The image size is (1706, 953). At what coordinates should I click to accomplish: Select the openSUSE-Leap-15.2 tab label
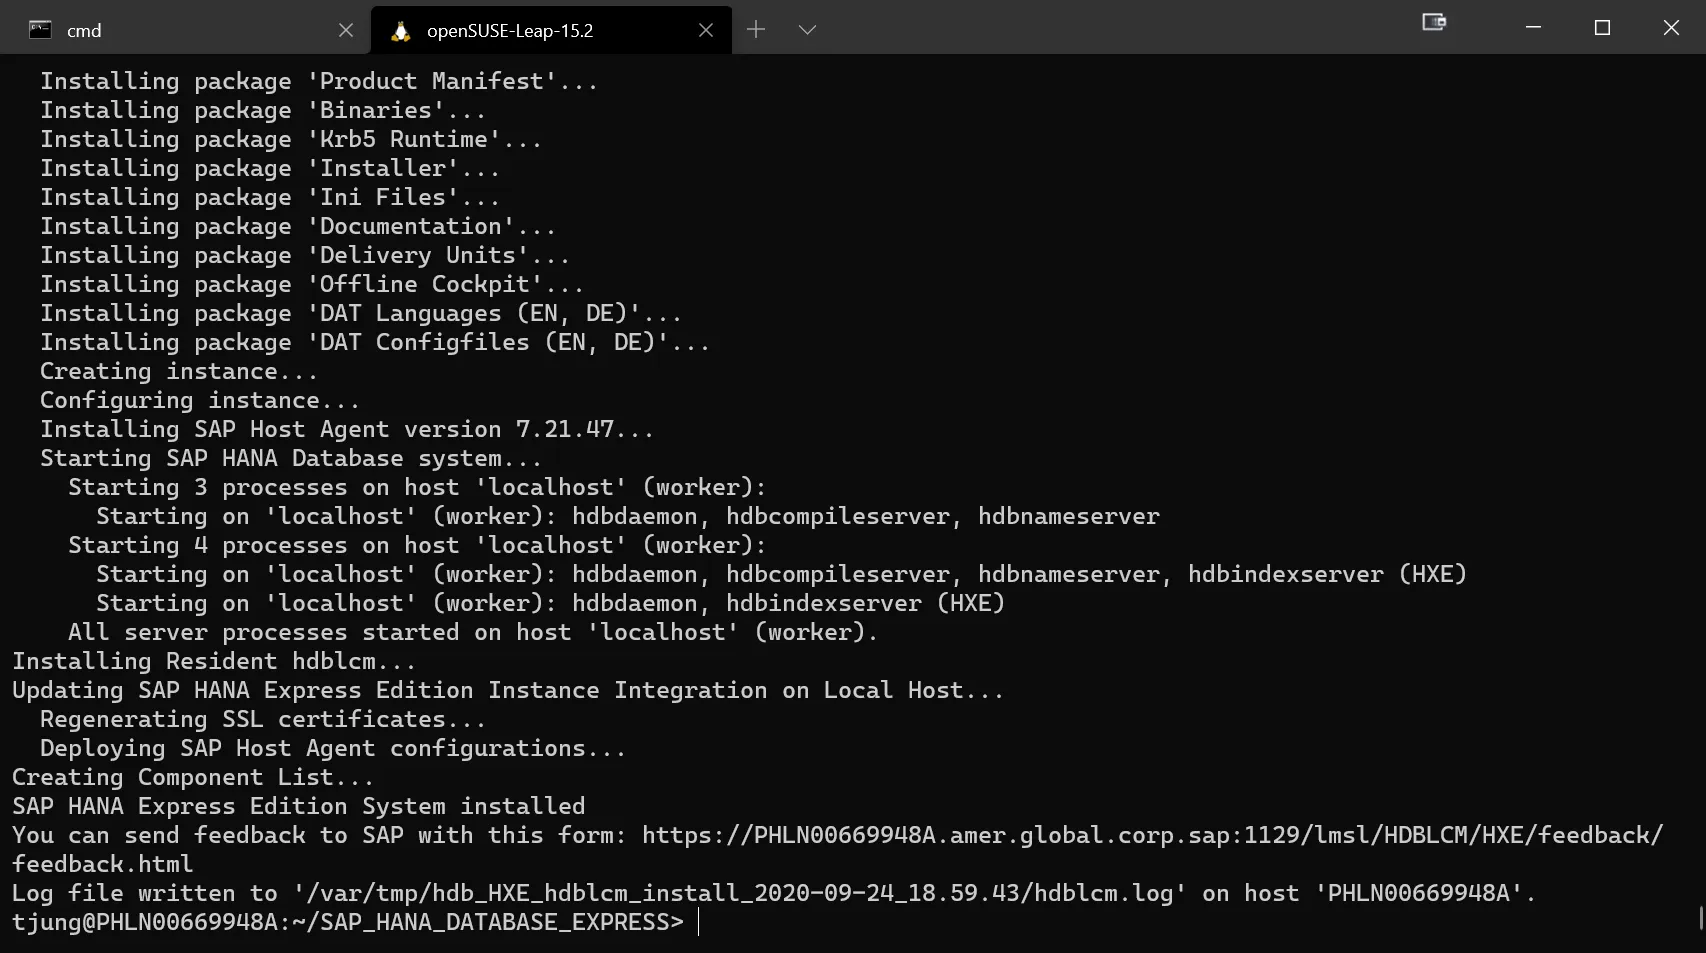pos(510,31)
